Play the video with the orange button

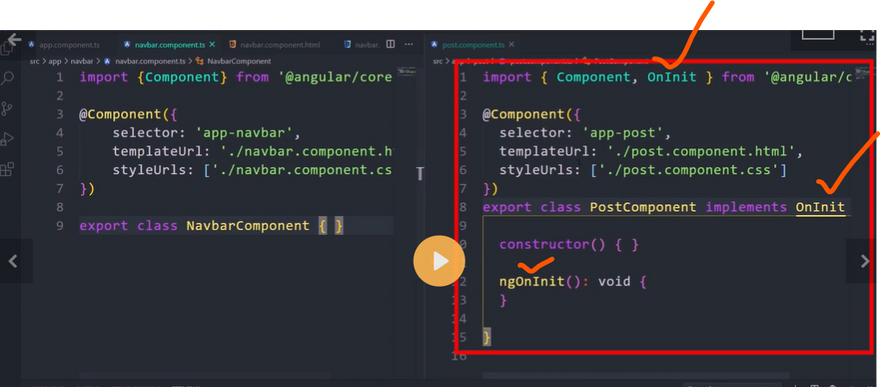439,261
